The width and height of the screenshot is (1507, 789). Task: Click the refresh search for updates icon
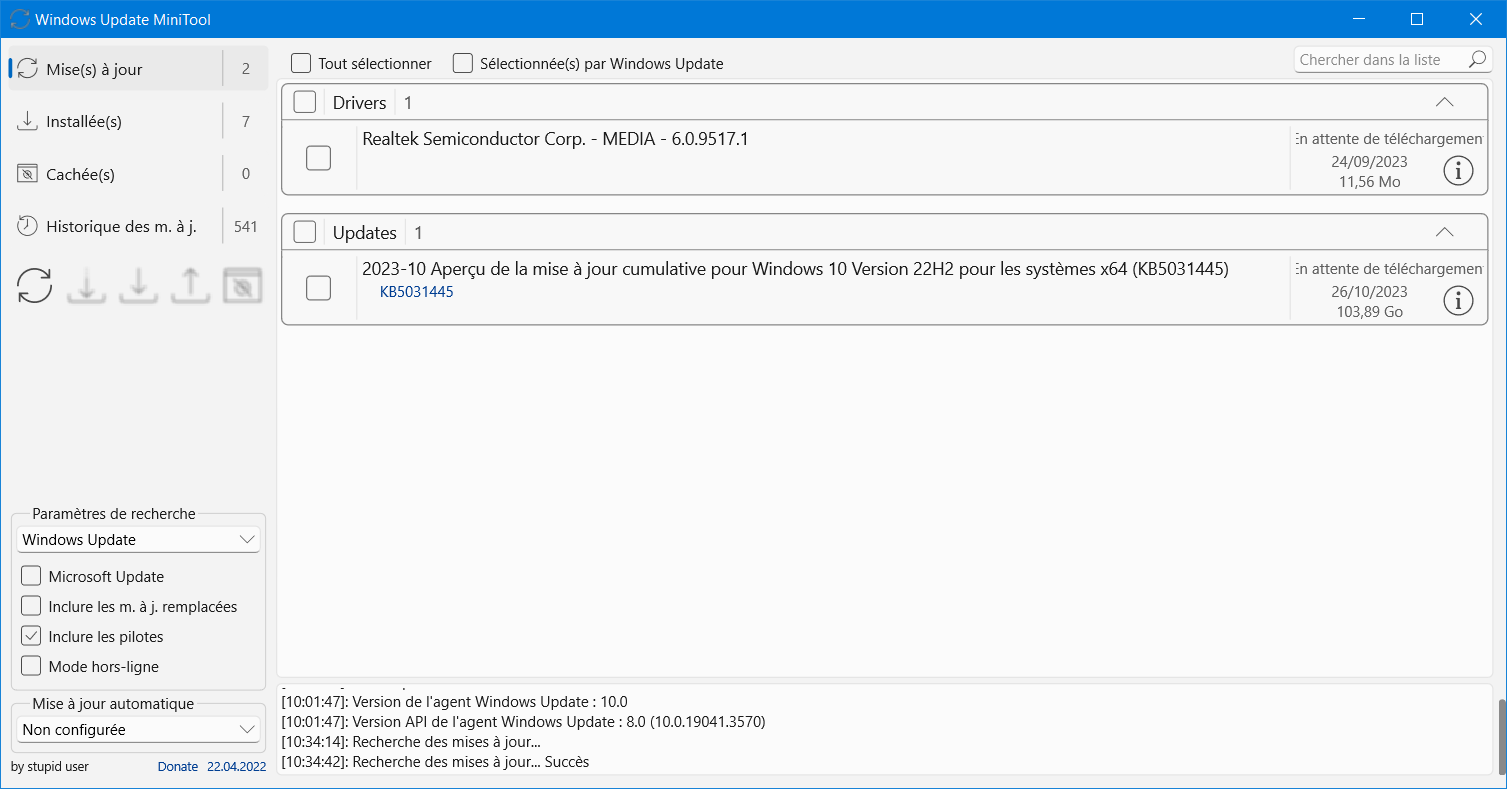tap(35, 286)
